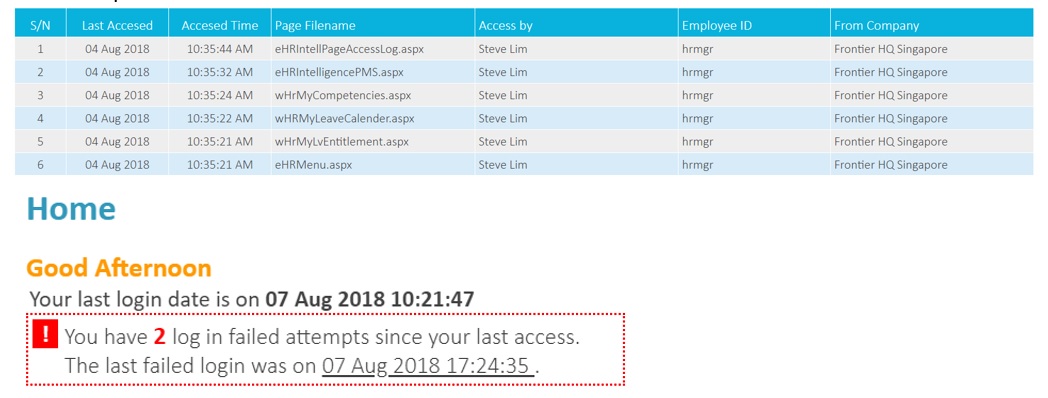
Task: Click the last login date 07 Aug 2018 10:21:47
Action: tap(370, 299)
